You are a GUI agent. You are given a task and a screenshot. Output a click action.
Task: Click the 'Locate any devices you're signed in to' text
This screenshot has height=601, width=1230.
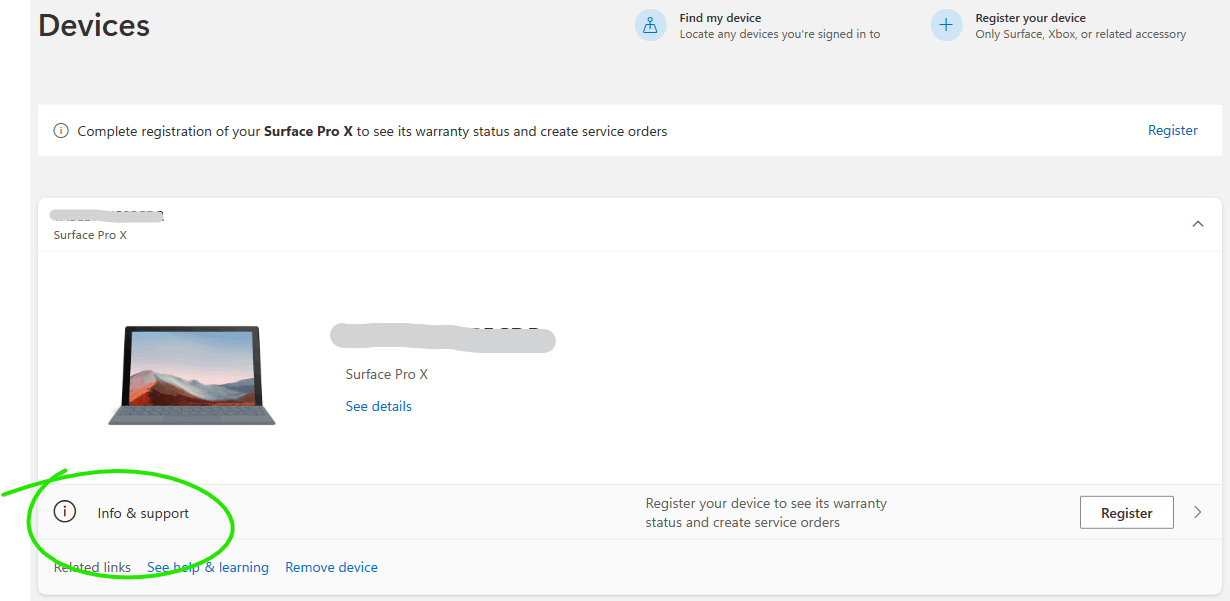[780, 34]
